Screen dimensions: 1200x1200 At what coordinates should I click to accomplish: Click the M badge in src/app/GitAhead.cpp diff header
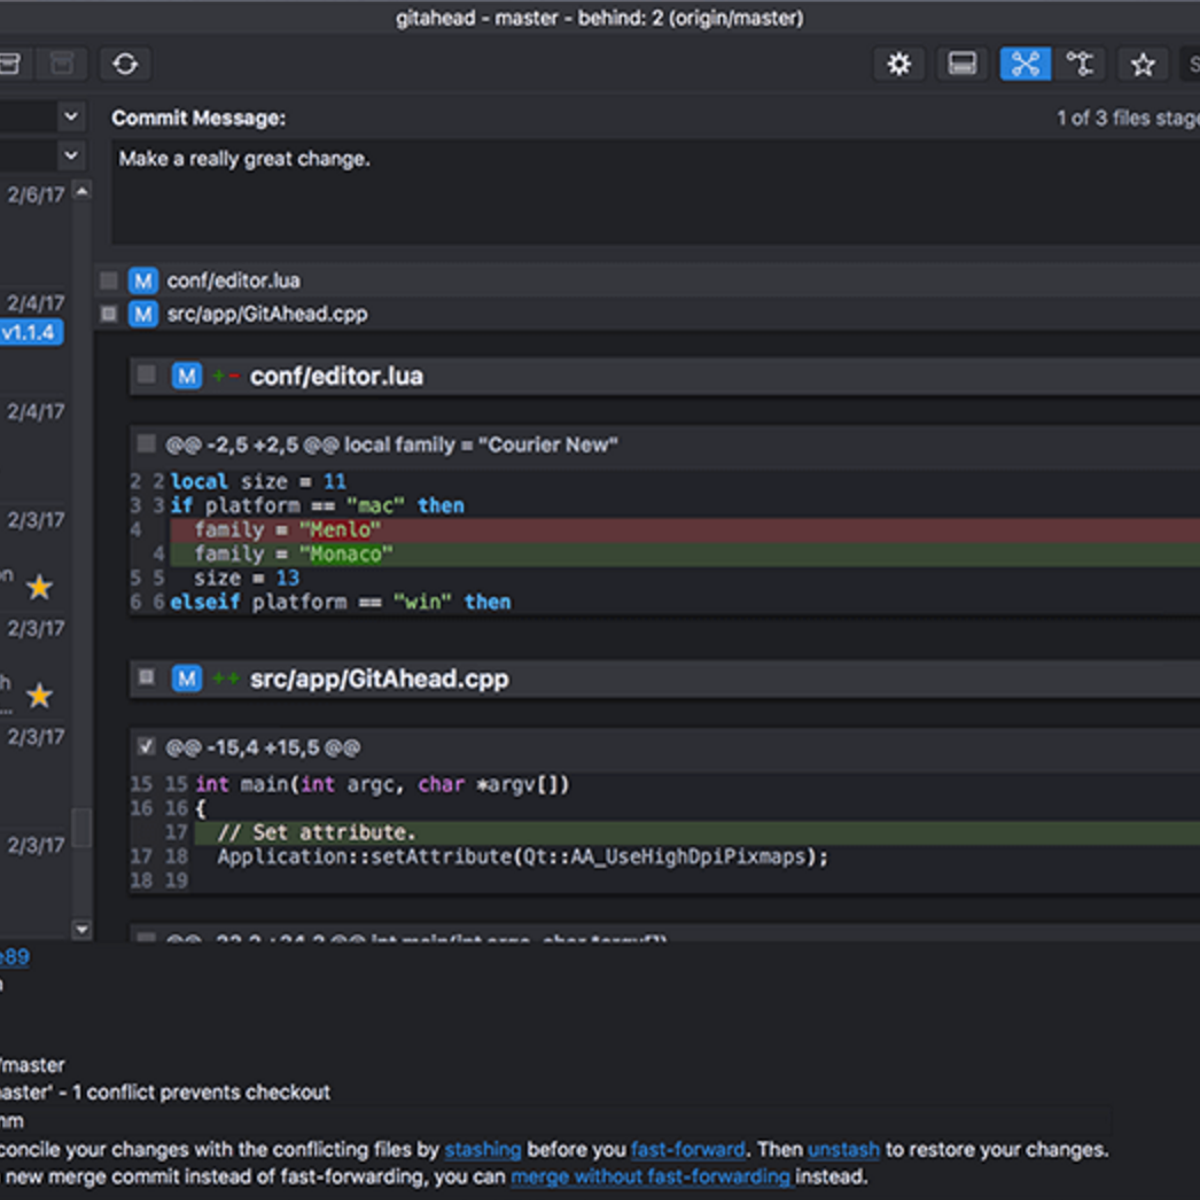pos(186,679)
